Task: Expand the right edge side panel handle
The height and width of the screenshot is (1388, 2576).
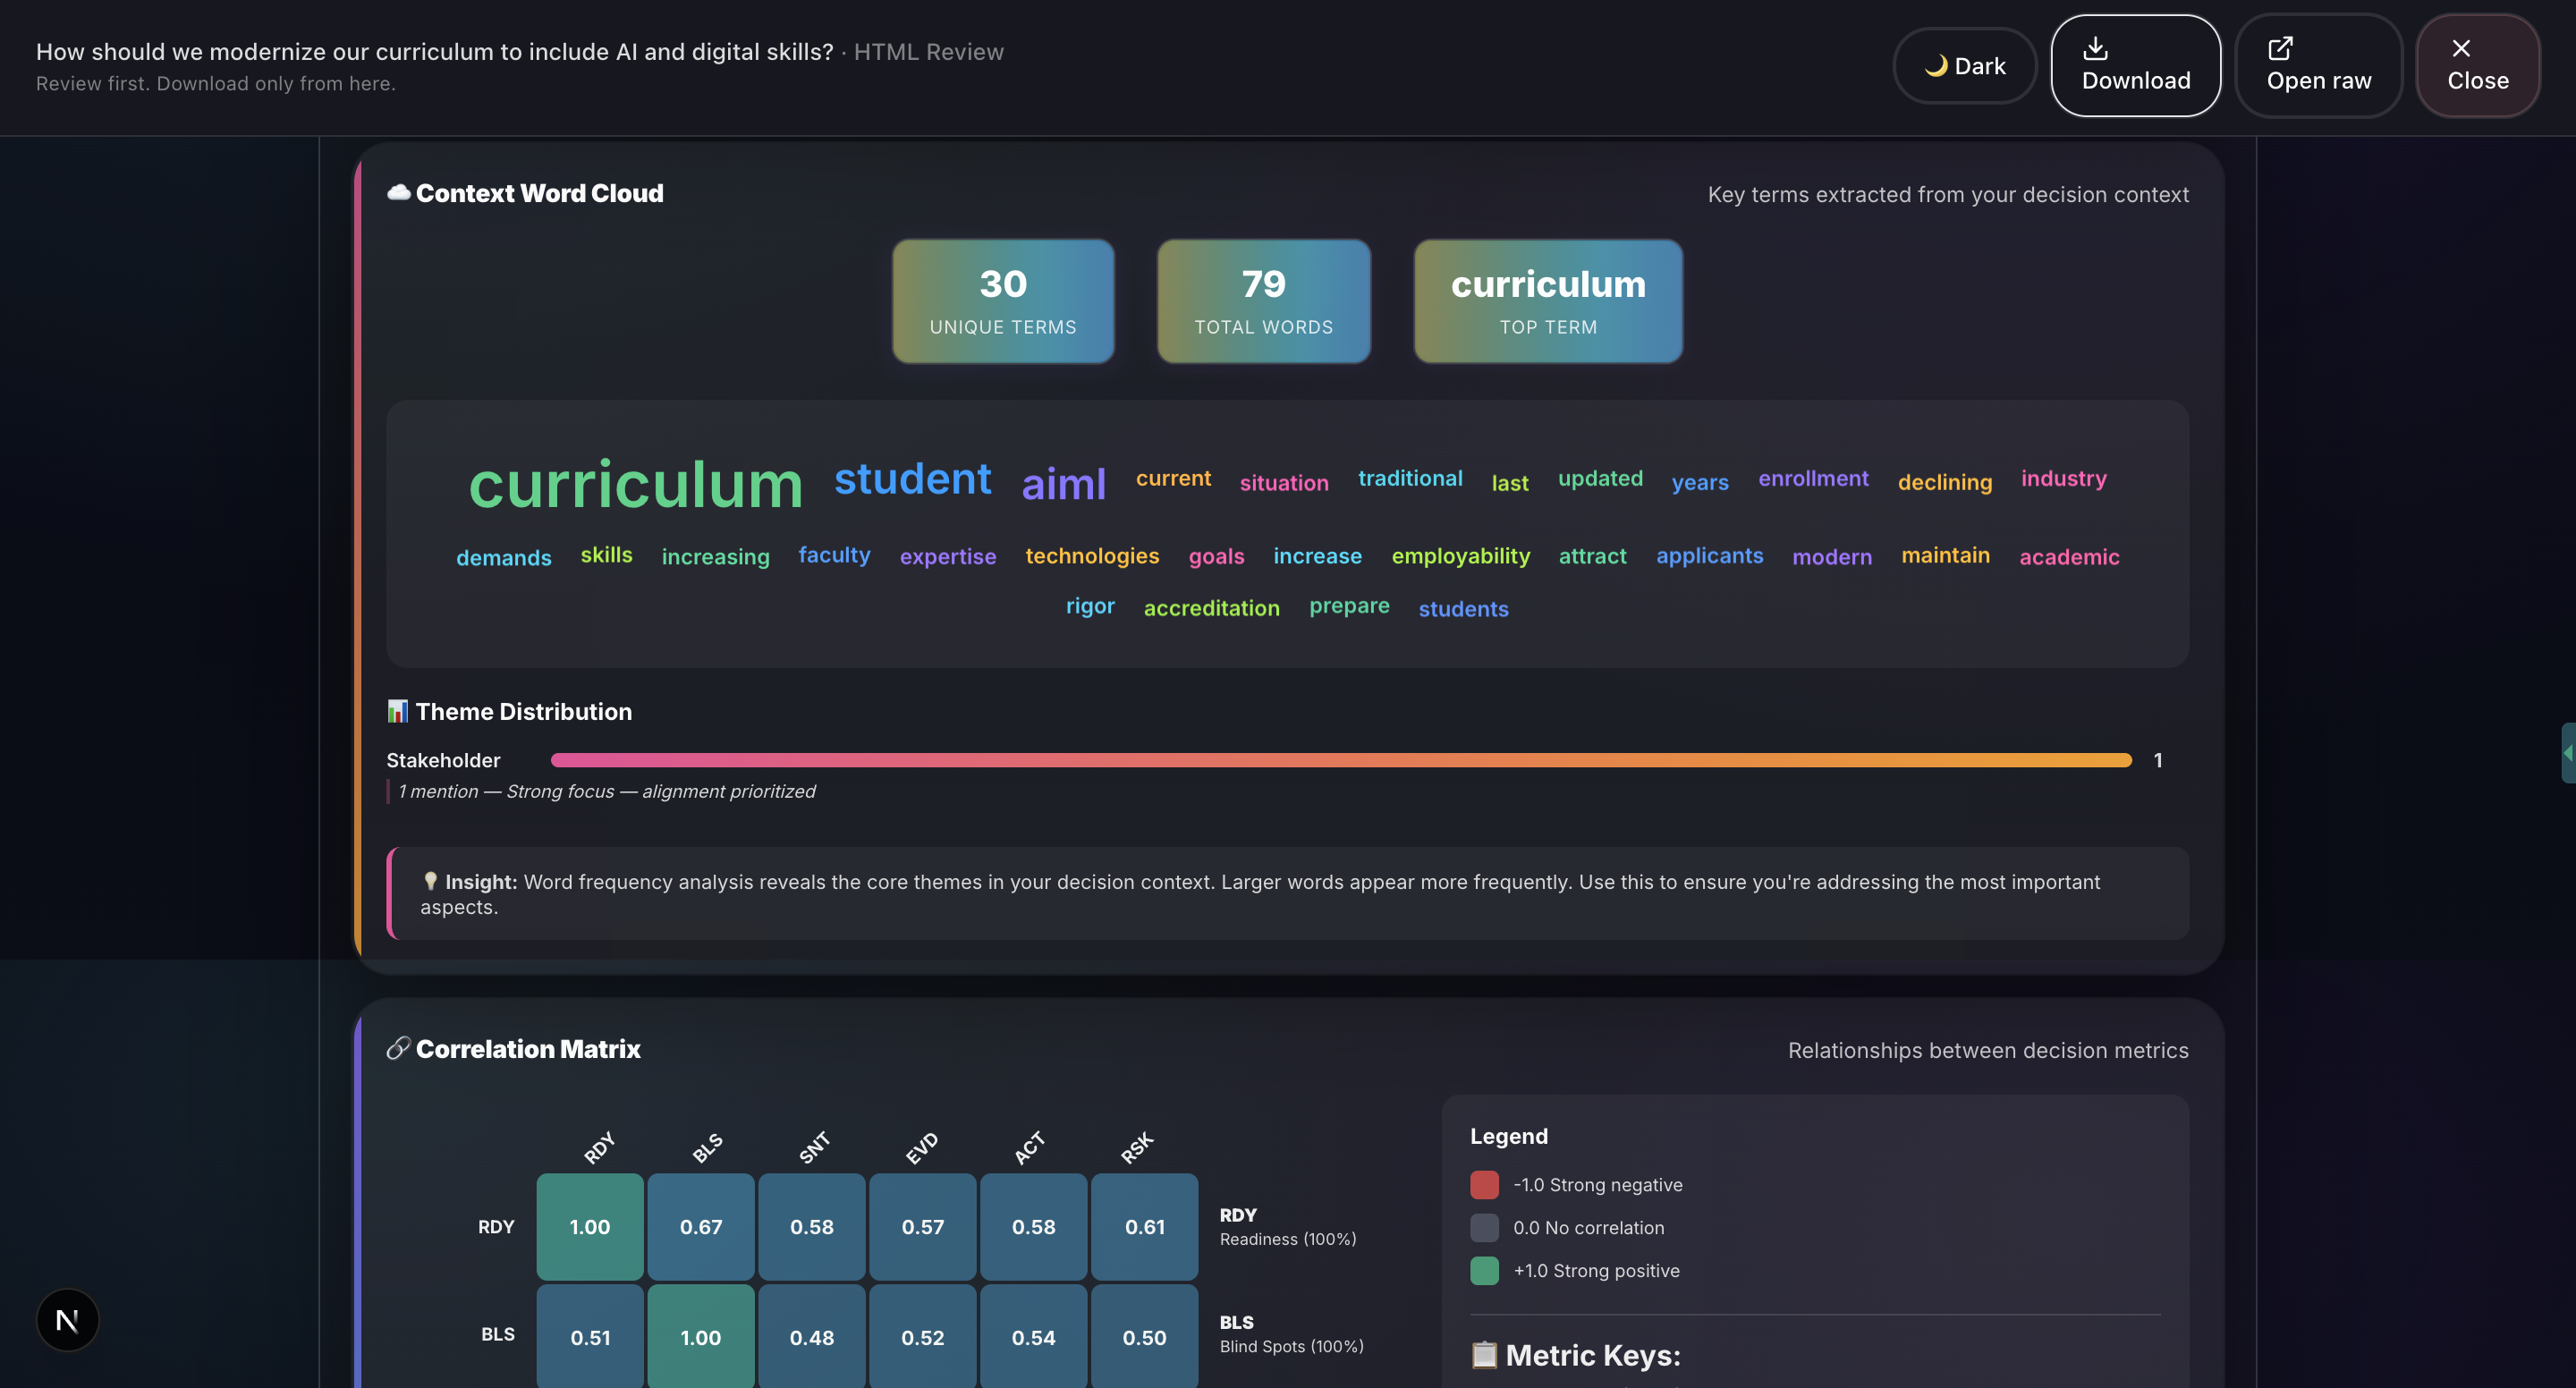Action: [2567, 753]
